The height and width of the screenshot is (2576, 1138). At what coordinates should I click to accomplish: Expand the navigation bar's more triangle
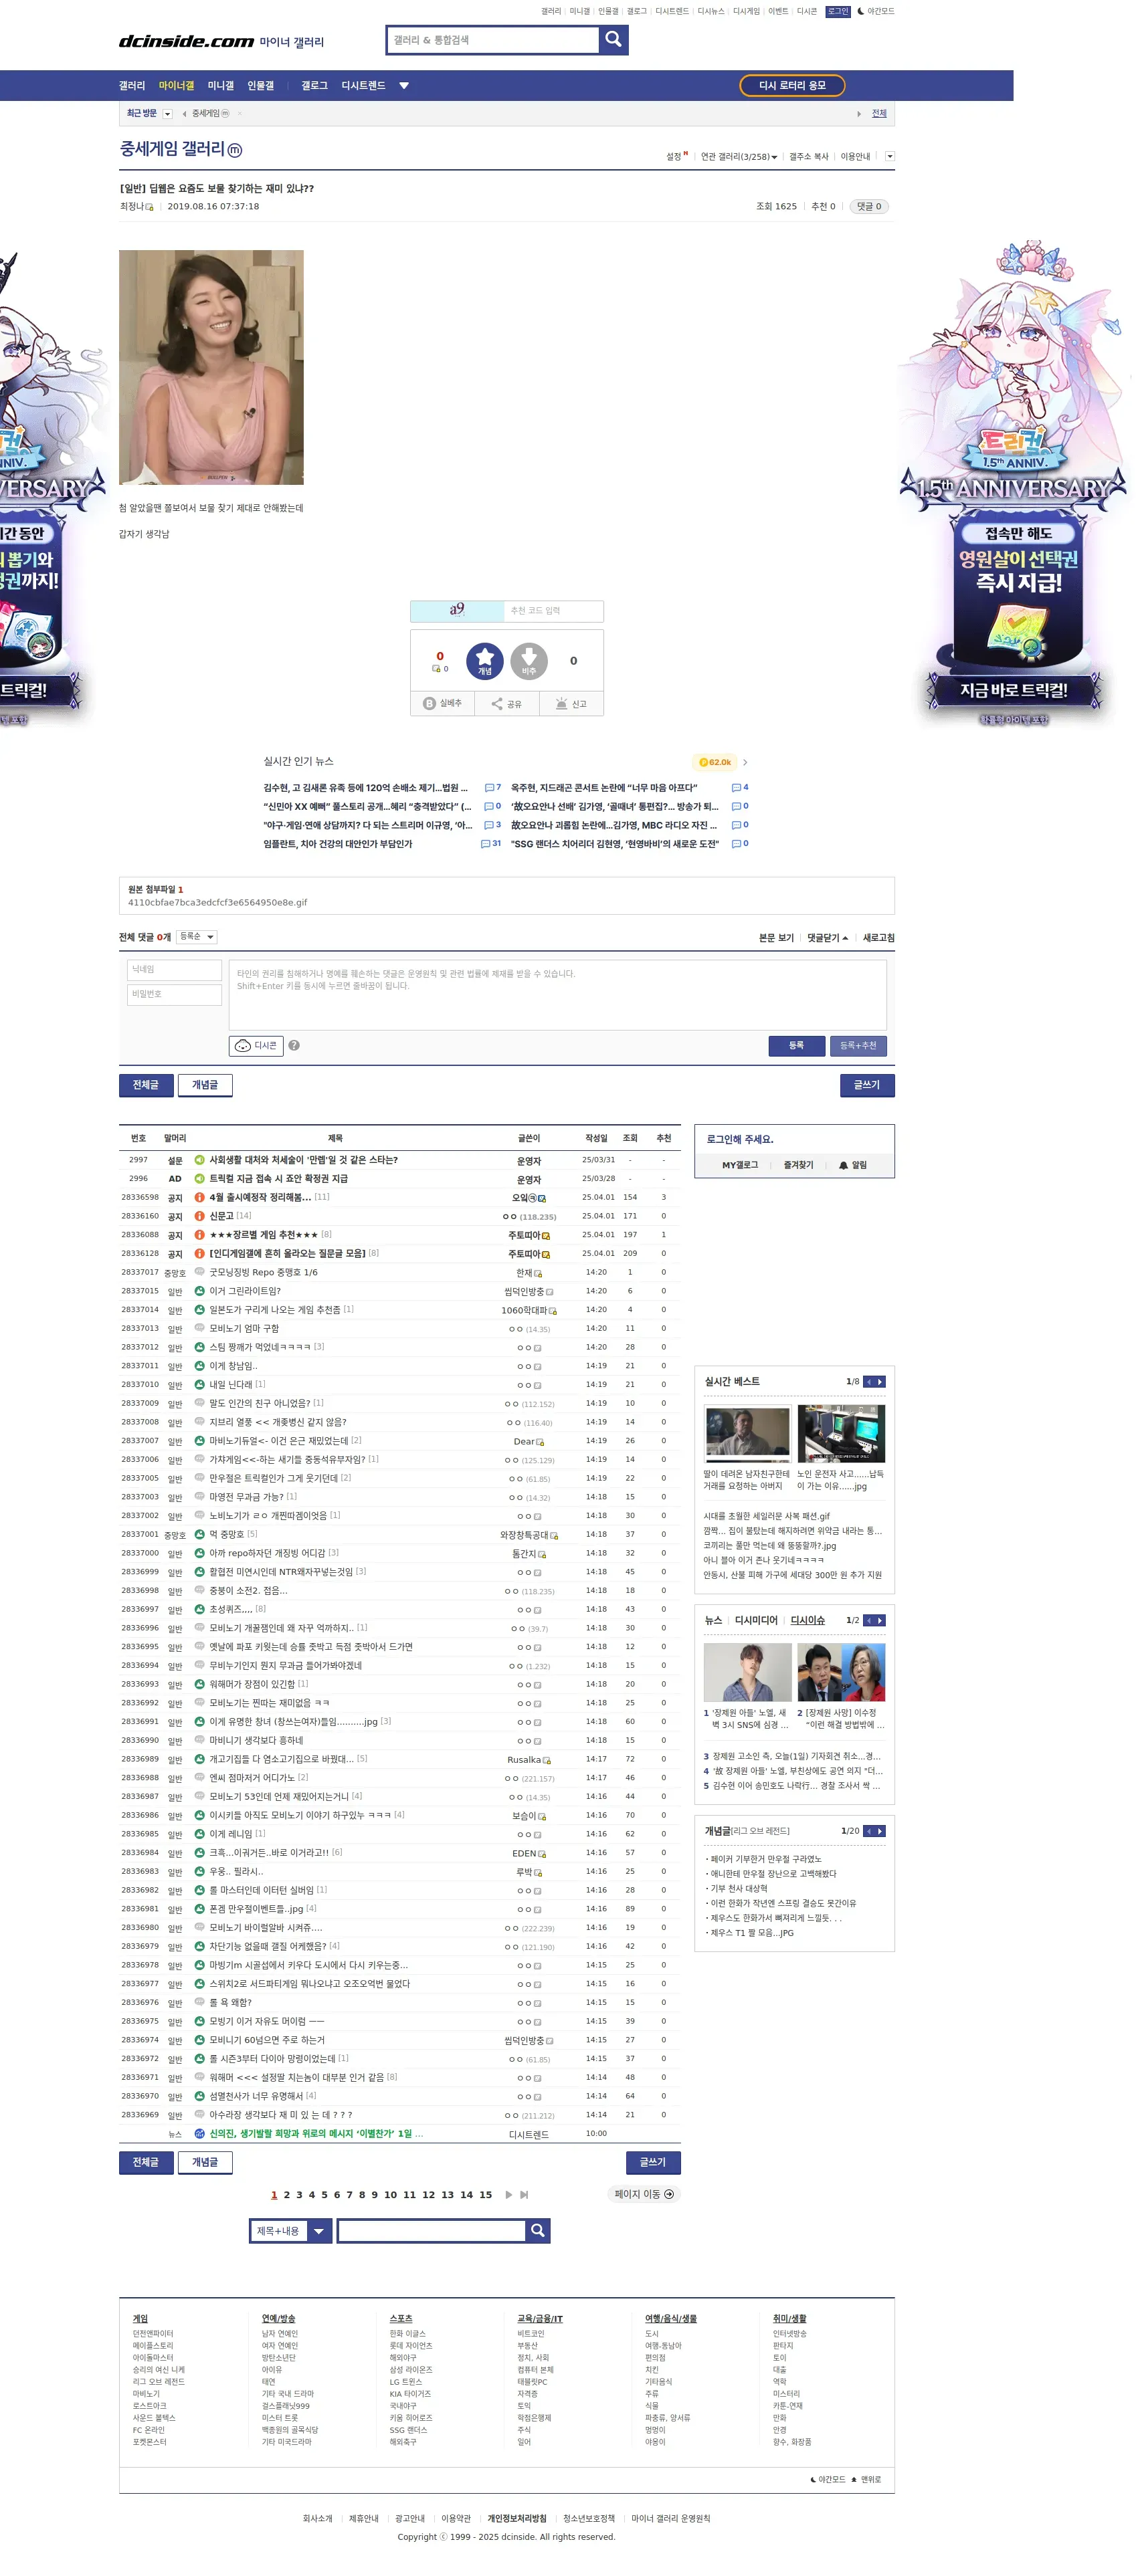[x=404, y=86]
